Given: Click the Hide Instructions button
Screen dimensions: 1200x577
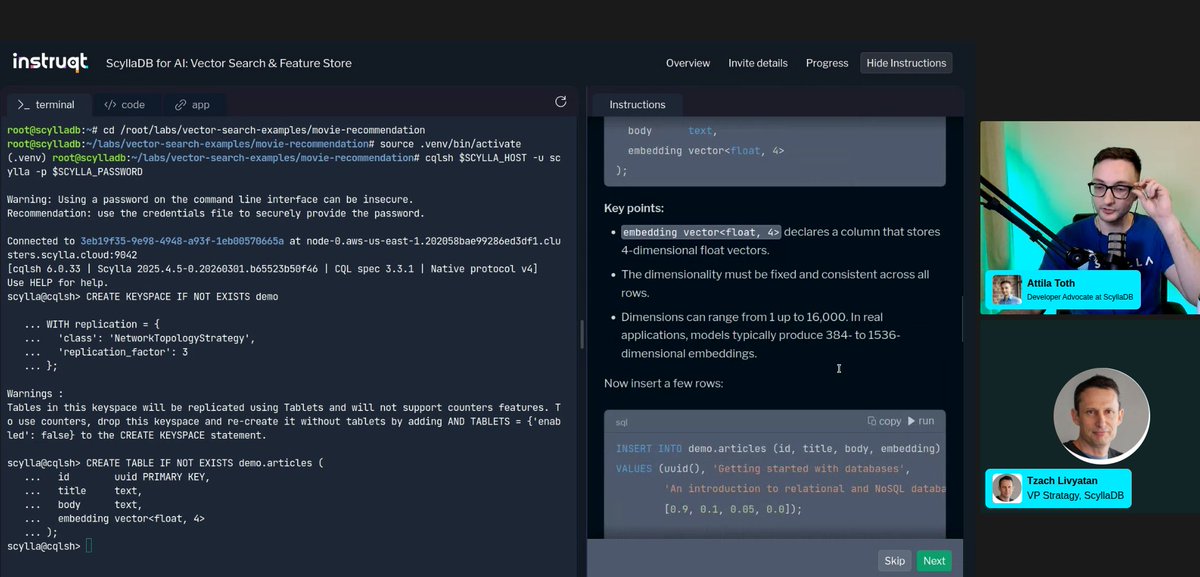Looking at the screenshot, I should pyautogui.click(x=906, y=63).
